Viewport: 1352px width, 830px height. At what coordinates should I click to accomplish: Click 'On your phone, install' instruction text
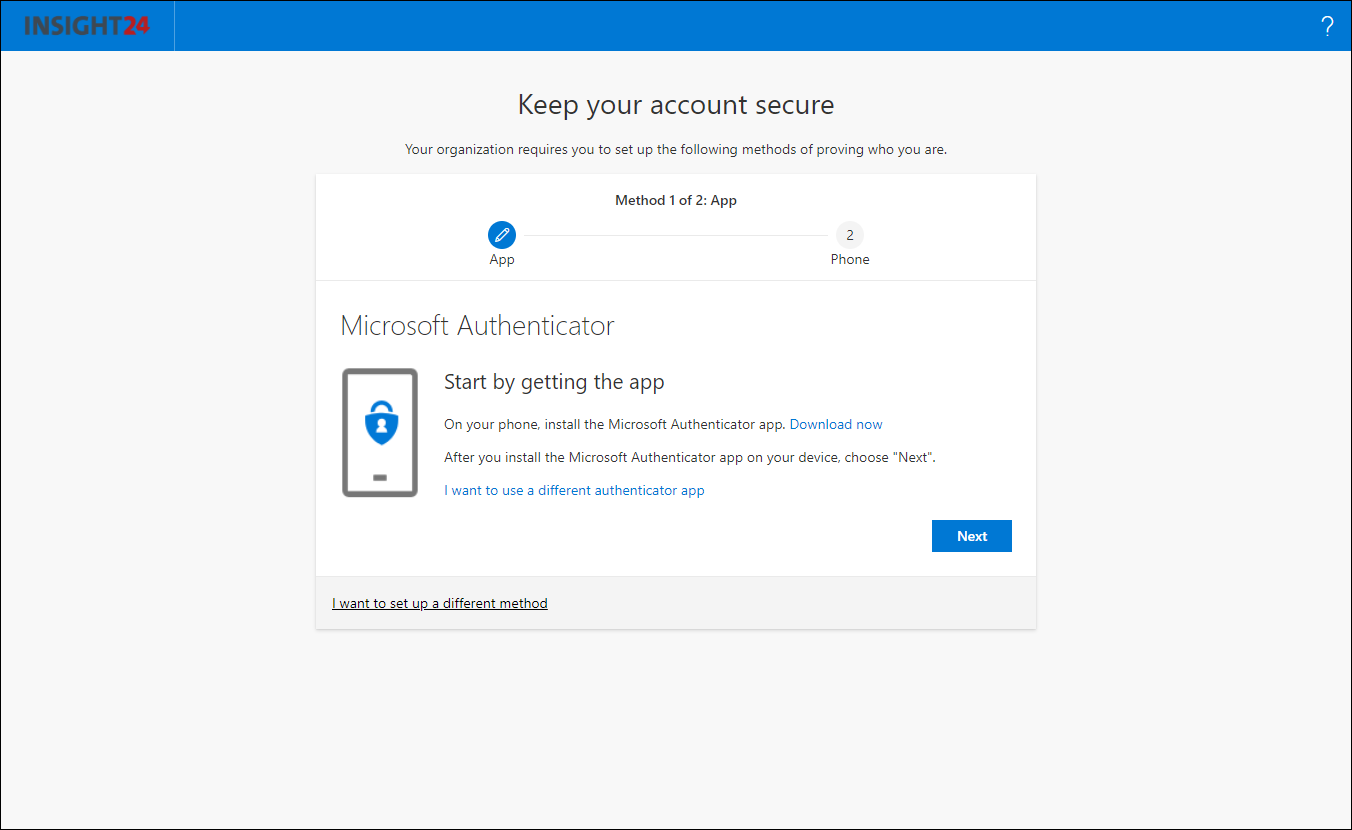(x=615, y=424)
